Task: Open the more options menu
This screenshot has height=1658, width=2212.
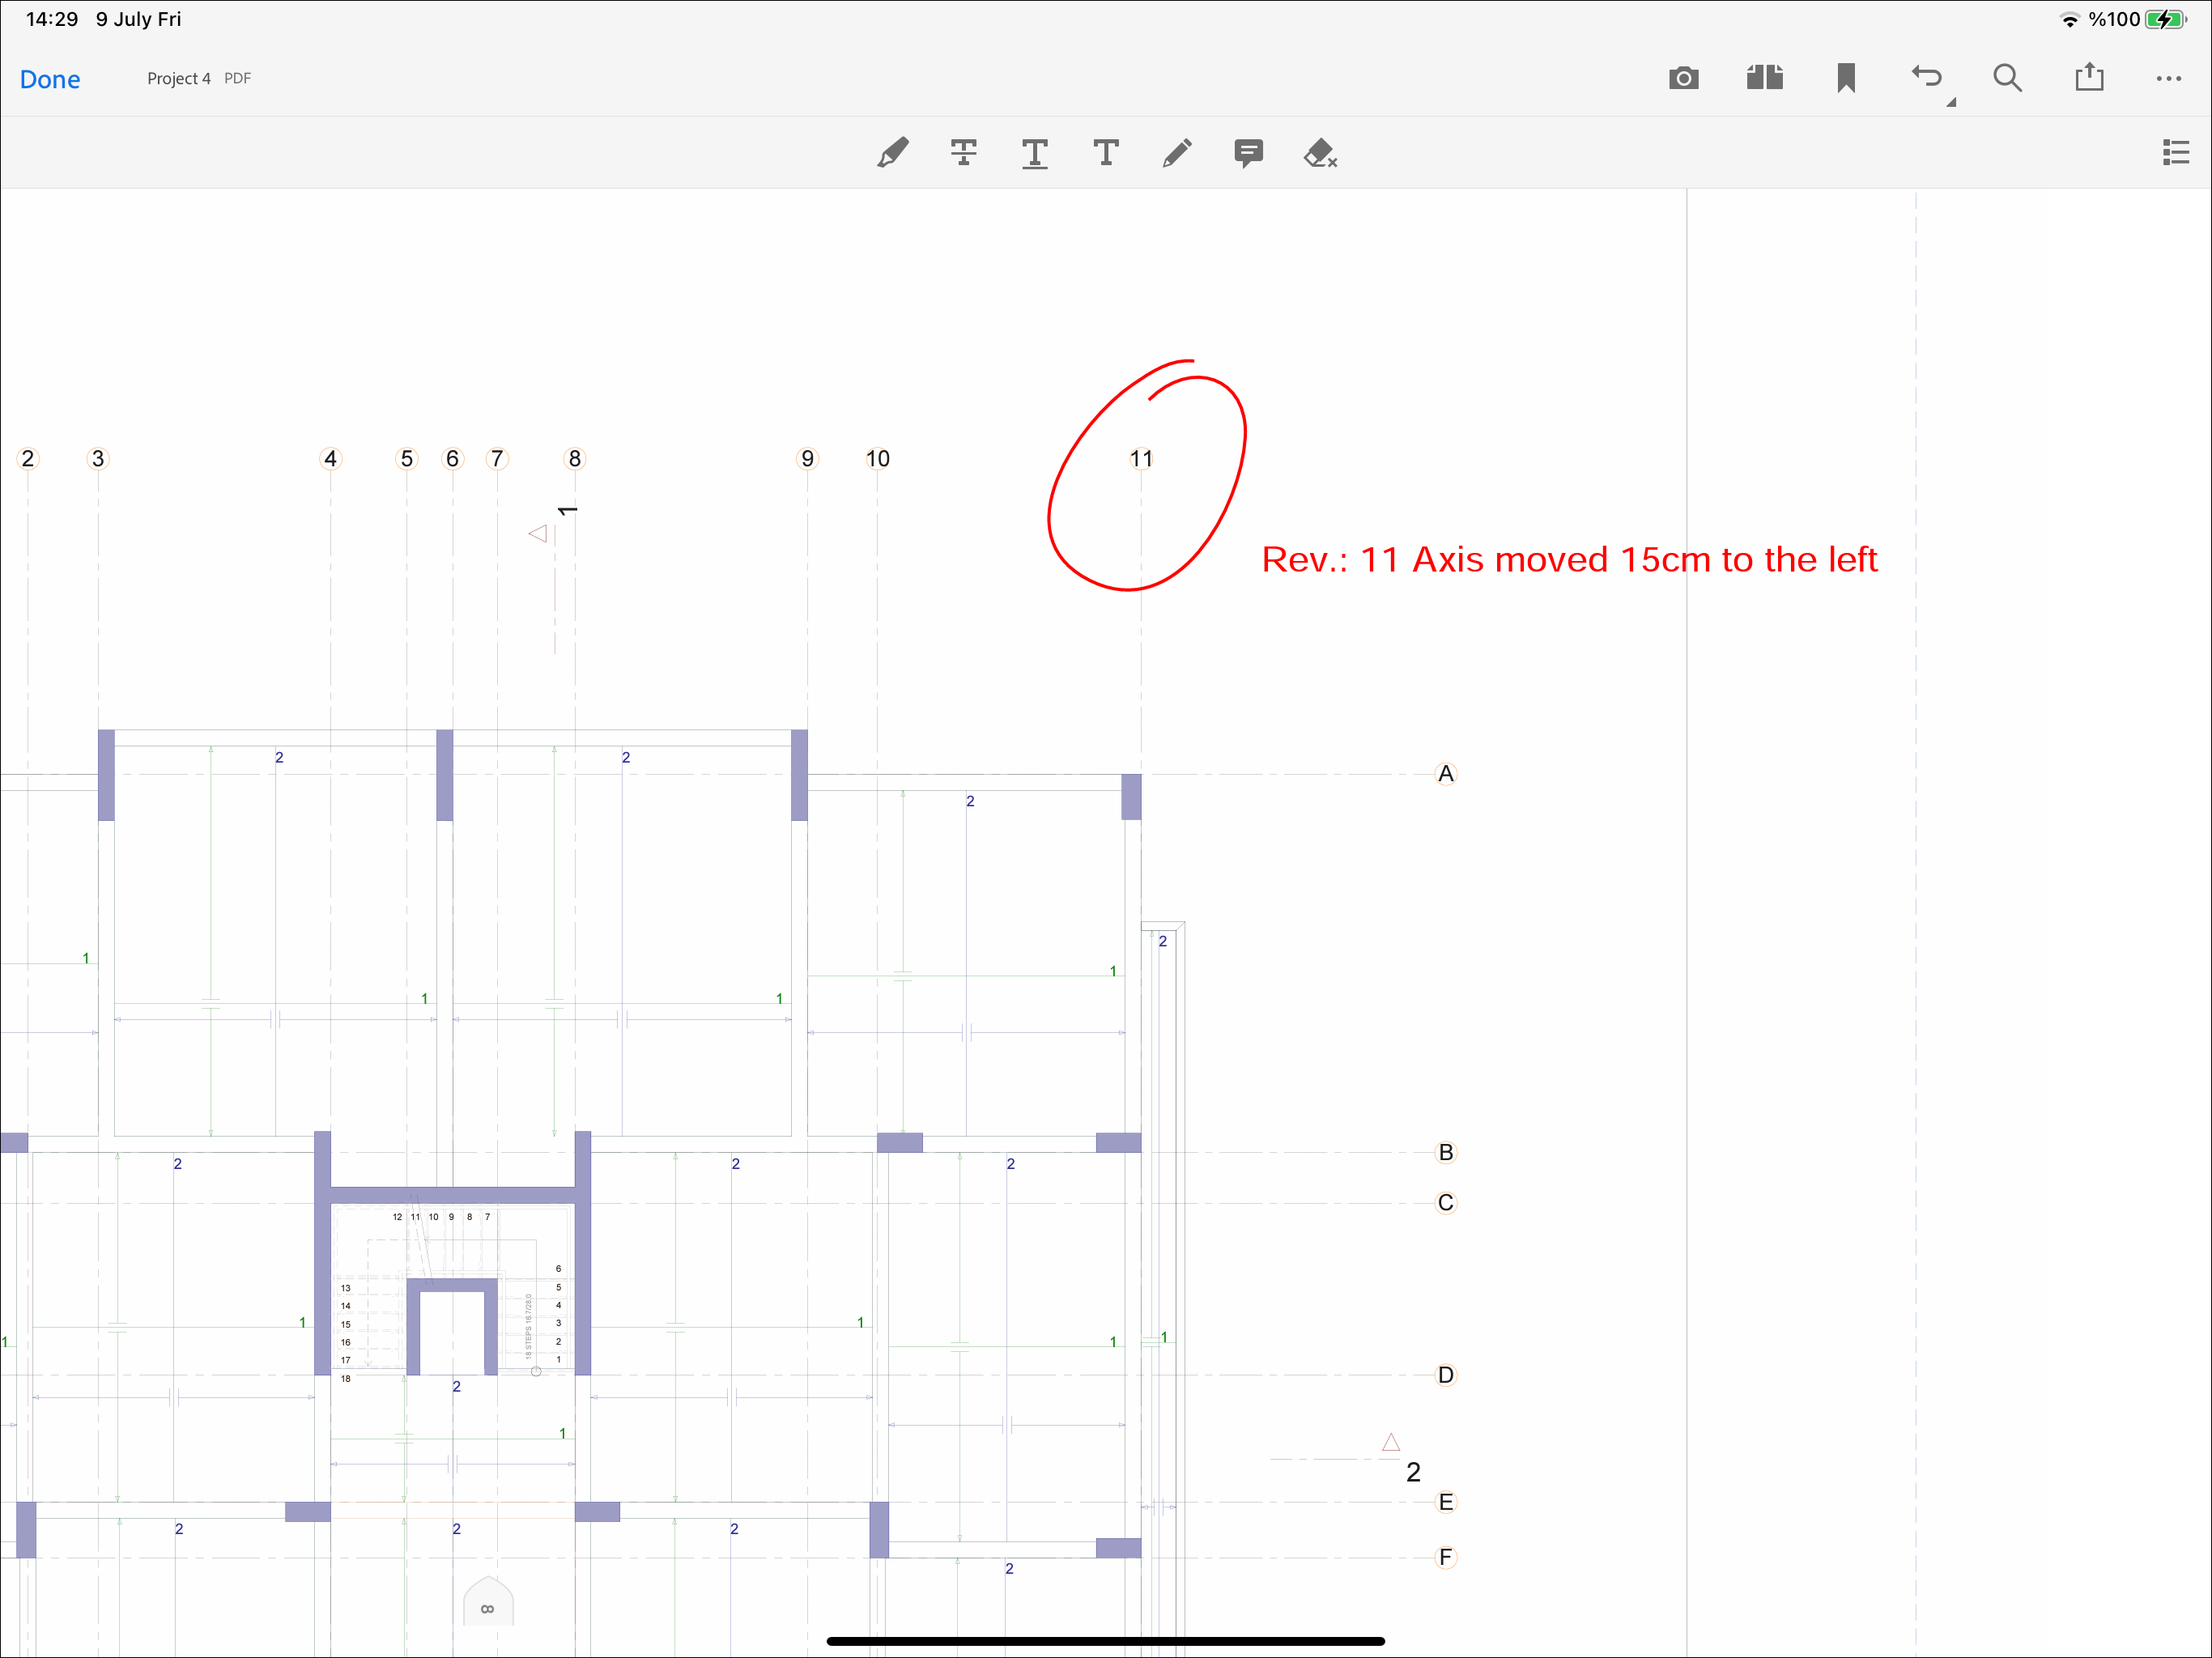Action: click(x=2169, y=78)
